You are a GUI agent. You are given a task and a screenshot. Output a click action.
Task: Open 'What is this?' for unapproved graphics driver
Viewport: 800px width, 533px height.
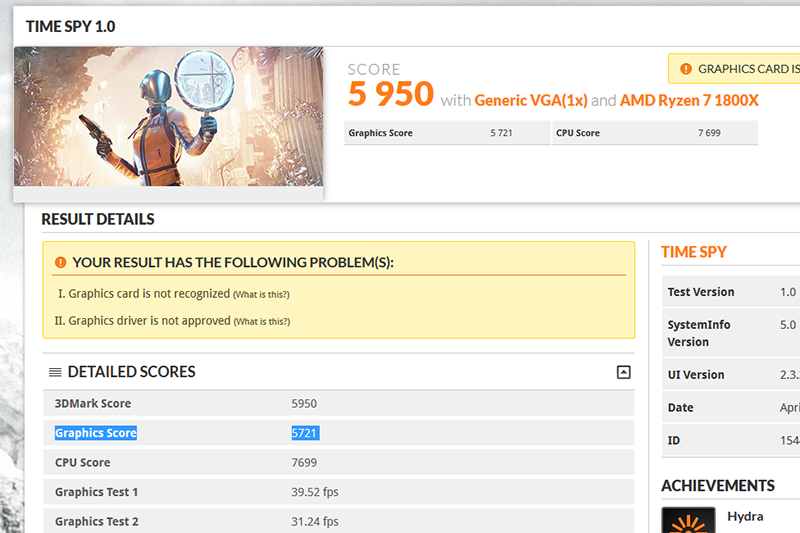[262, 322]
